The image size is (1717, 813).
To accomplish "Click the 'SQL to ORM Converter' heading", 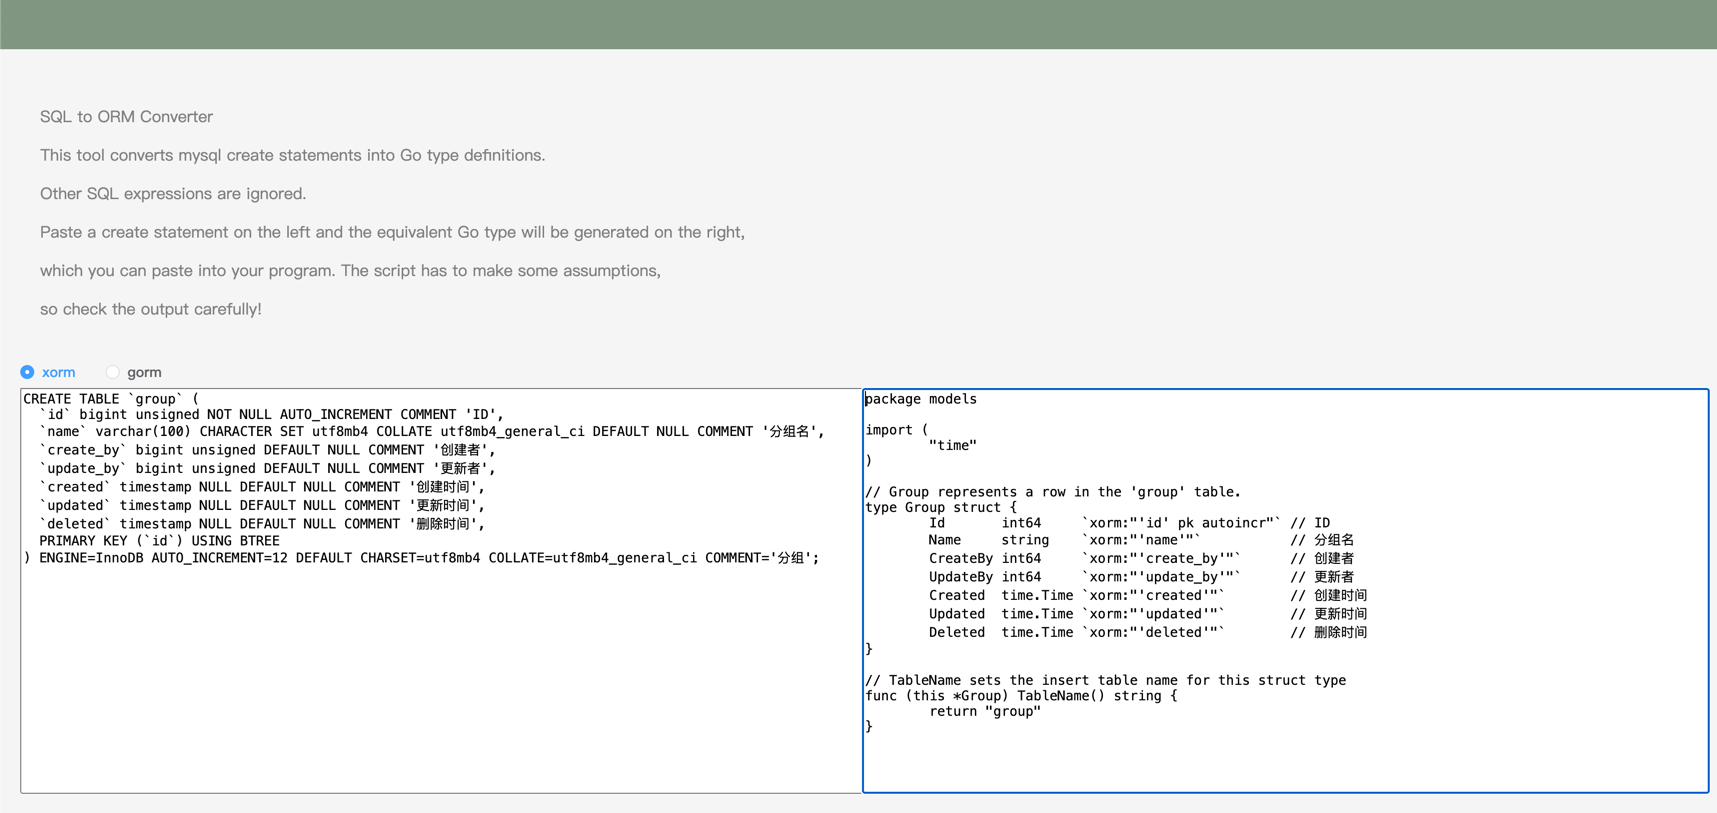I will 126,117.
